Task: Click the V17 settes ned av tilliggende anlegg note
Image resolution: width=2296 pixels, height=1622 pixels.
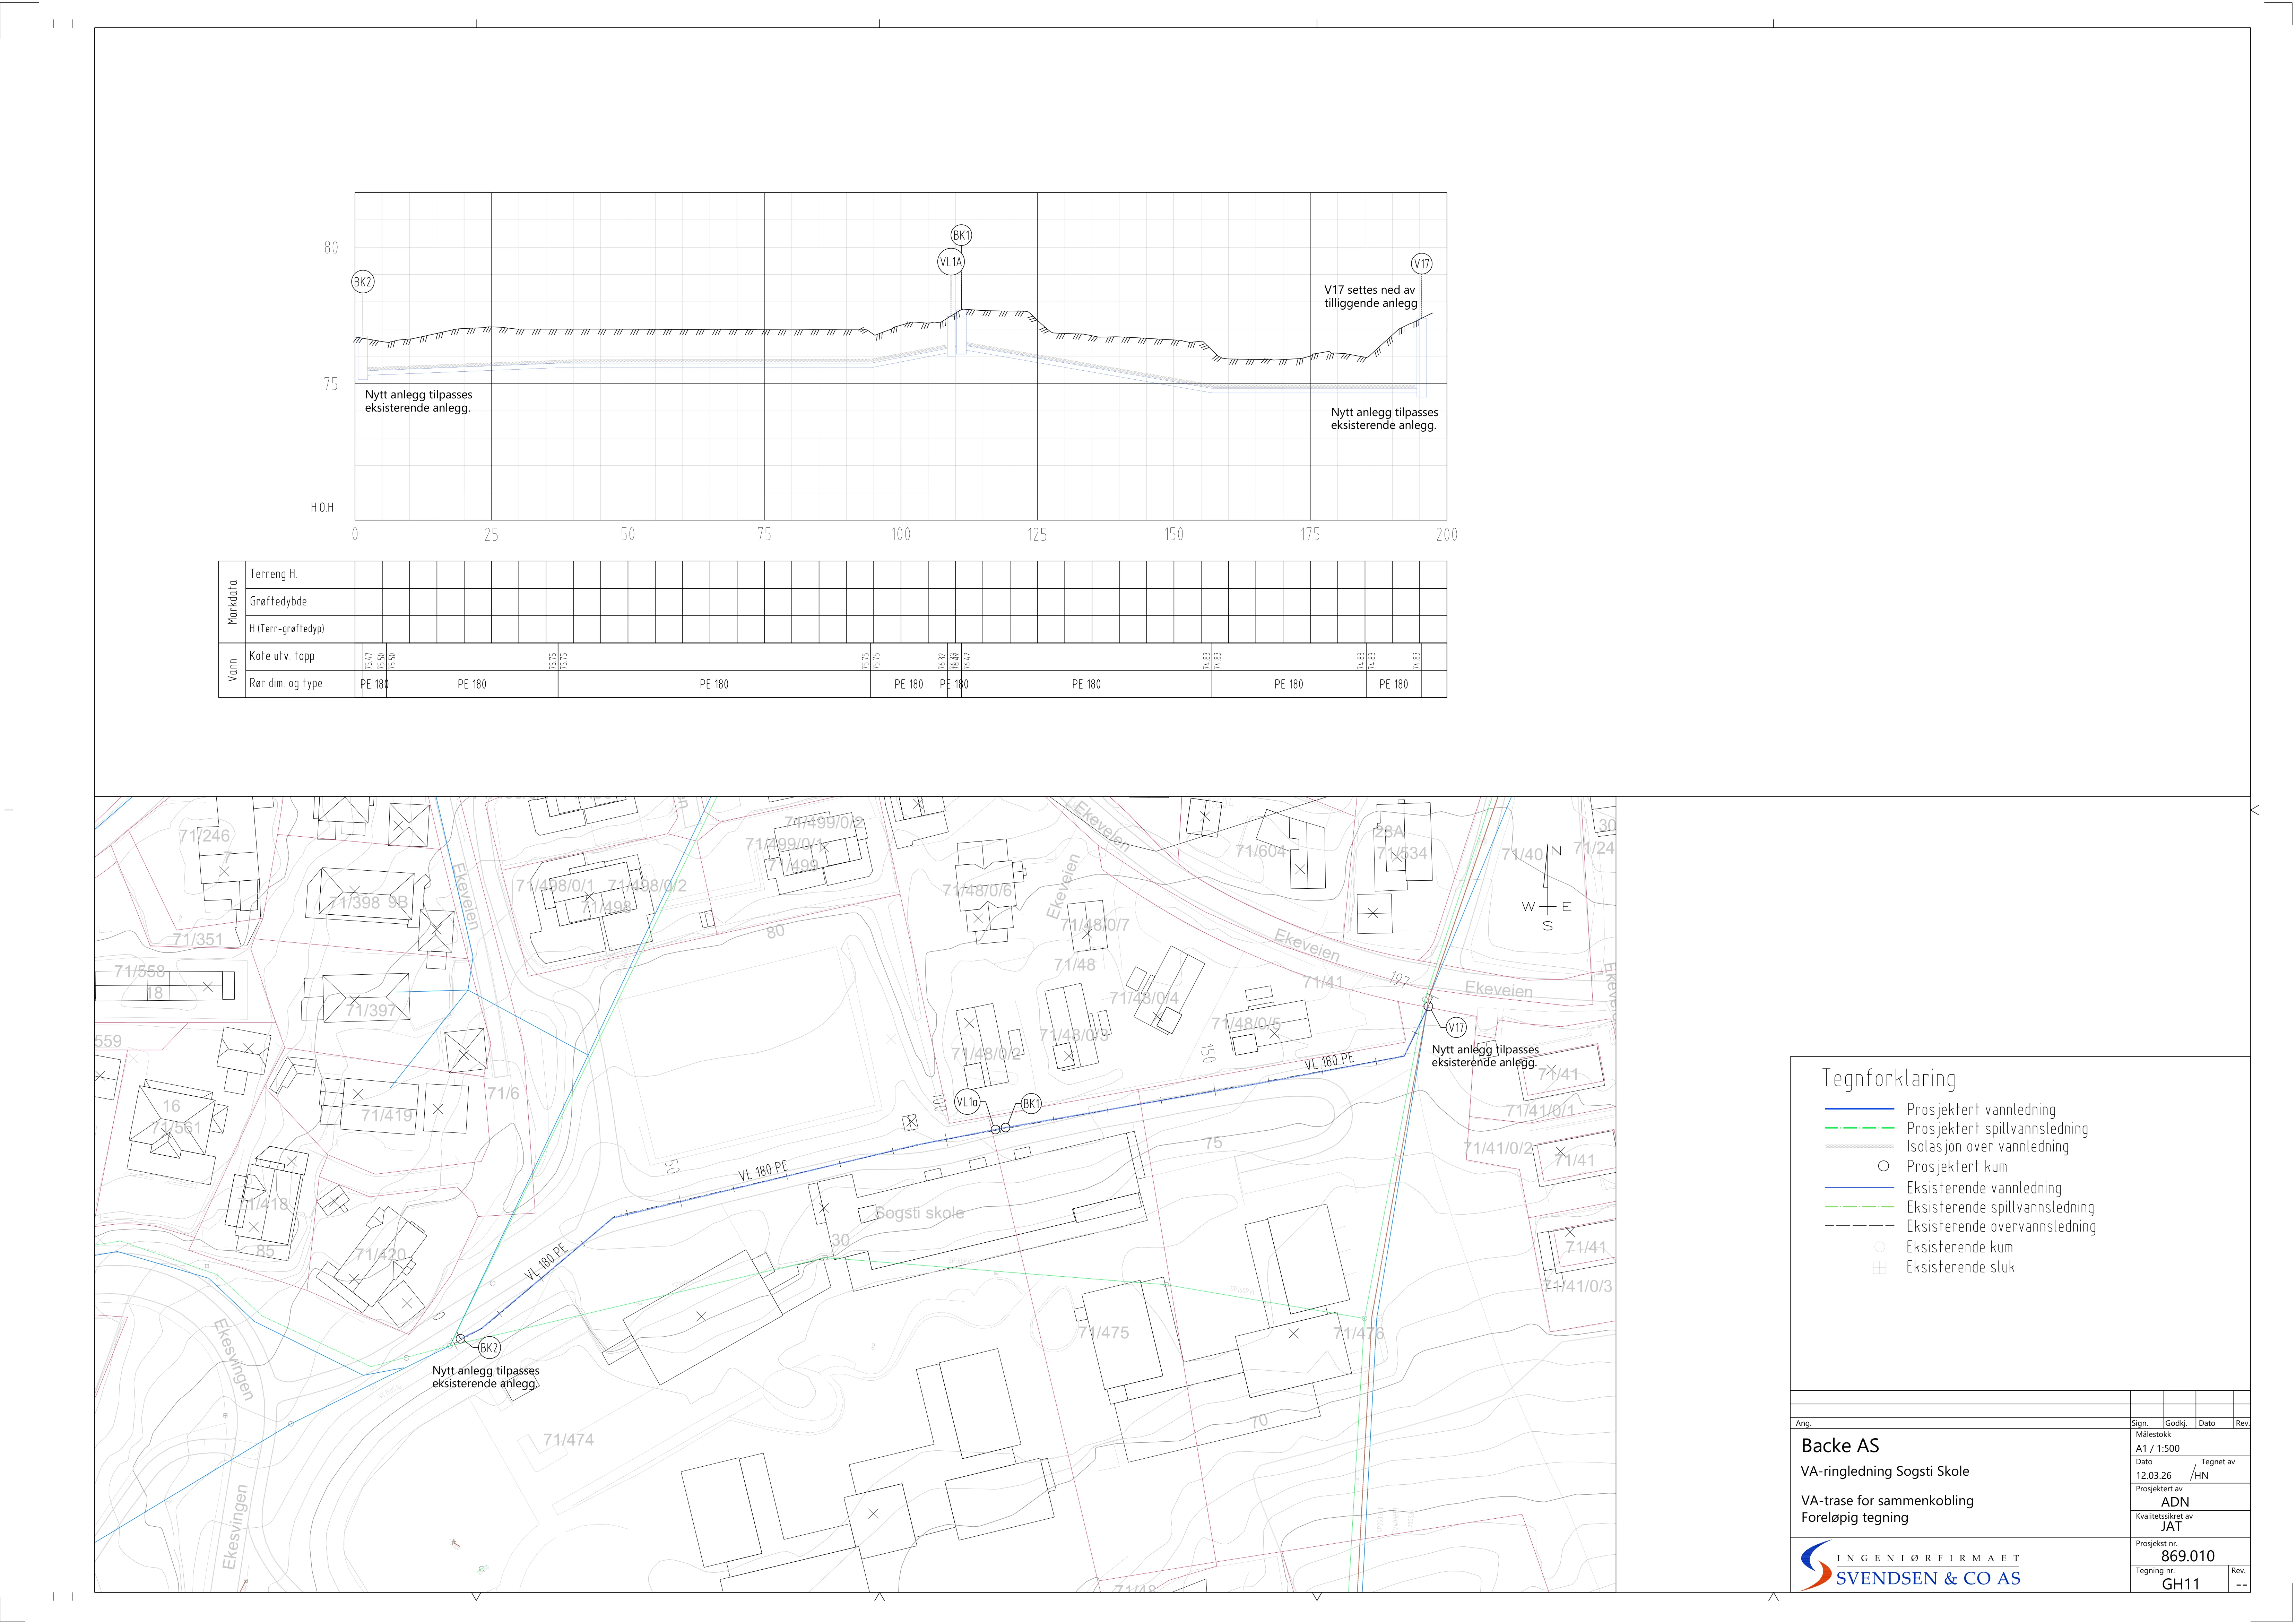Action: 1371,297
